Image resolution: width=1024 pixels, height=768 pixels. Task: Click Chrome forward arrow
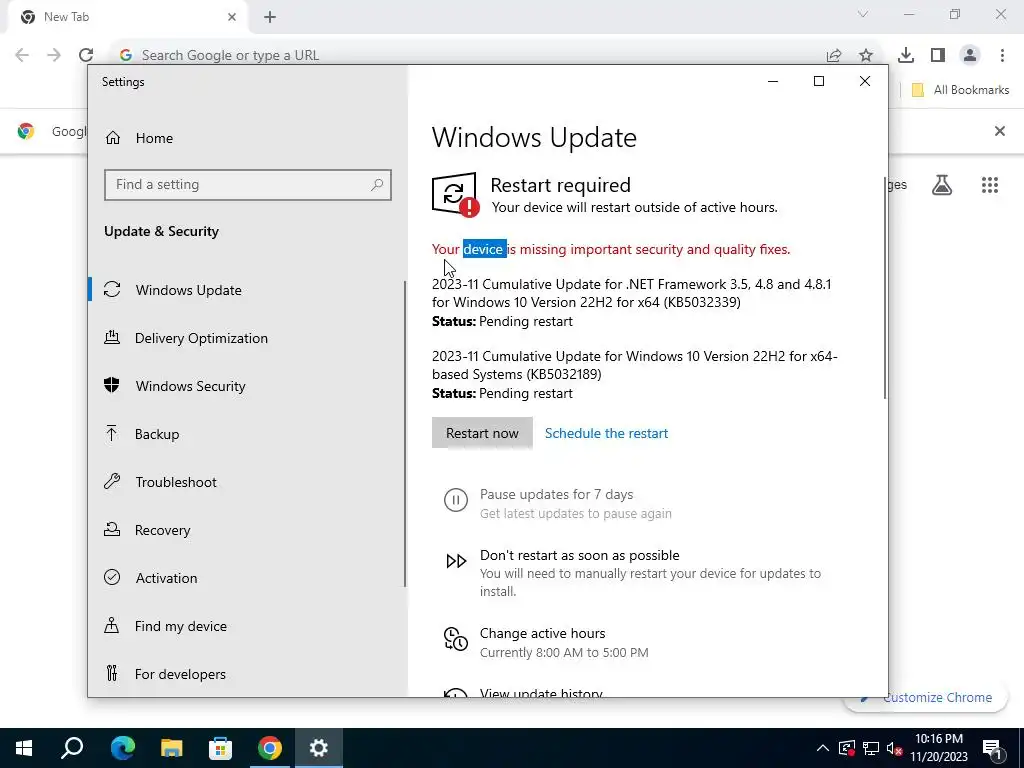(x=54, y=56)
